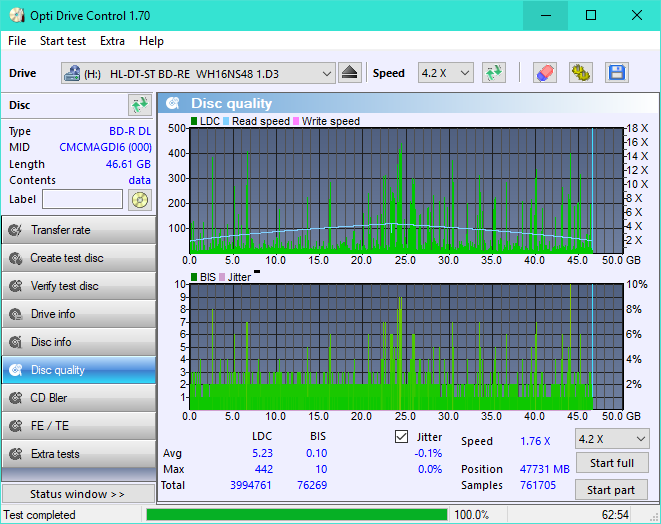Select the Disc quality item
The width and height of the screenshot is (661, 524).
79,370
